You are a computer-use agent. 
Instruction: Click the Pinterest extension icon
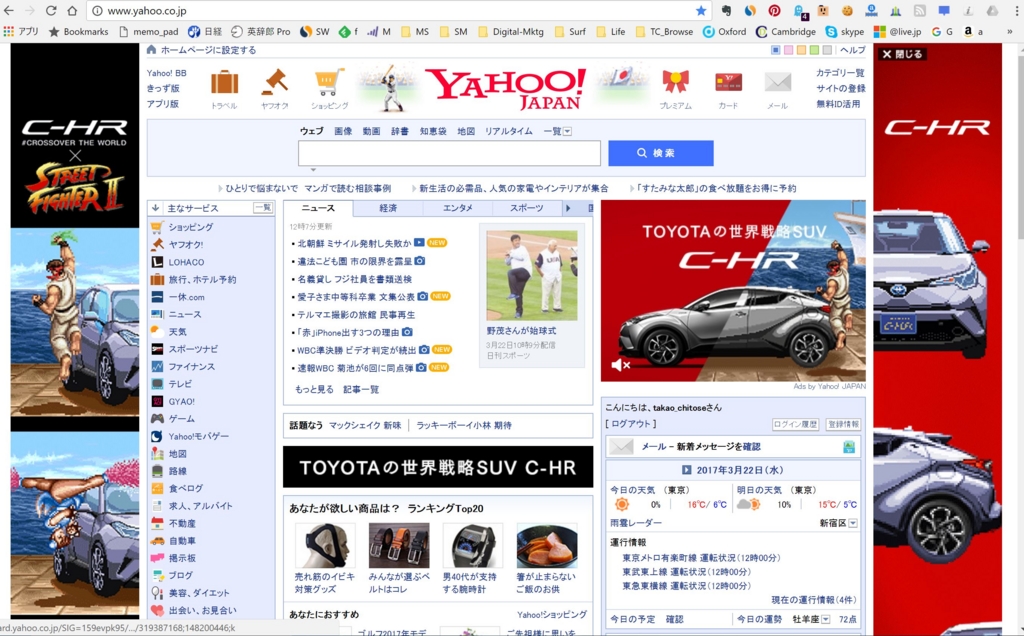774,10
